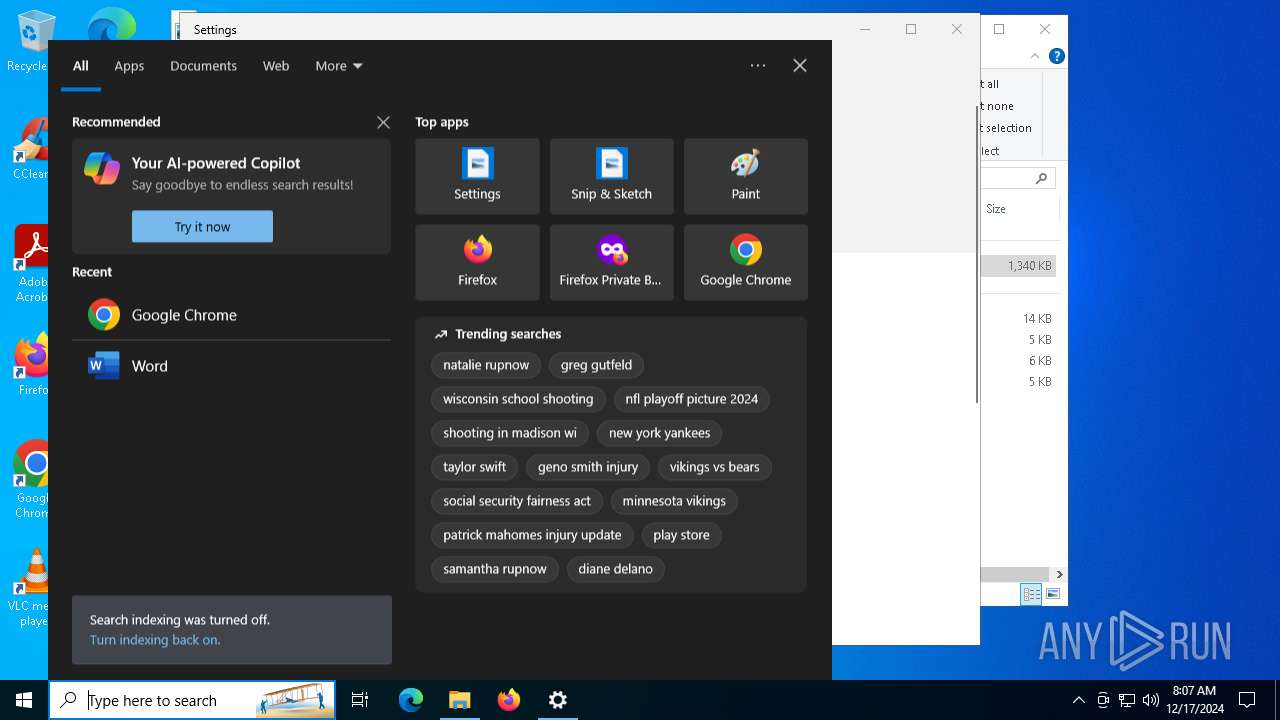Search trending 'nfl playoff picture 2024'

click(692, 399)
